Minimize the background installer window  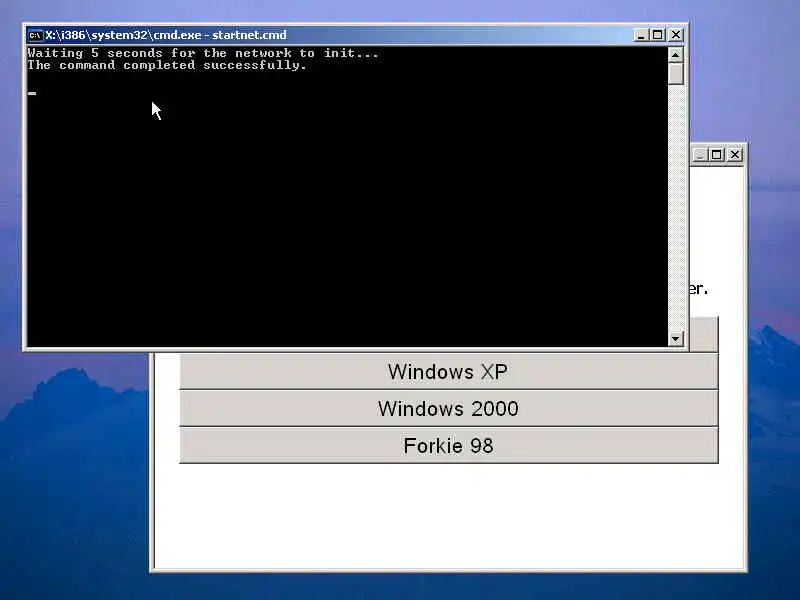(699, 155)
